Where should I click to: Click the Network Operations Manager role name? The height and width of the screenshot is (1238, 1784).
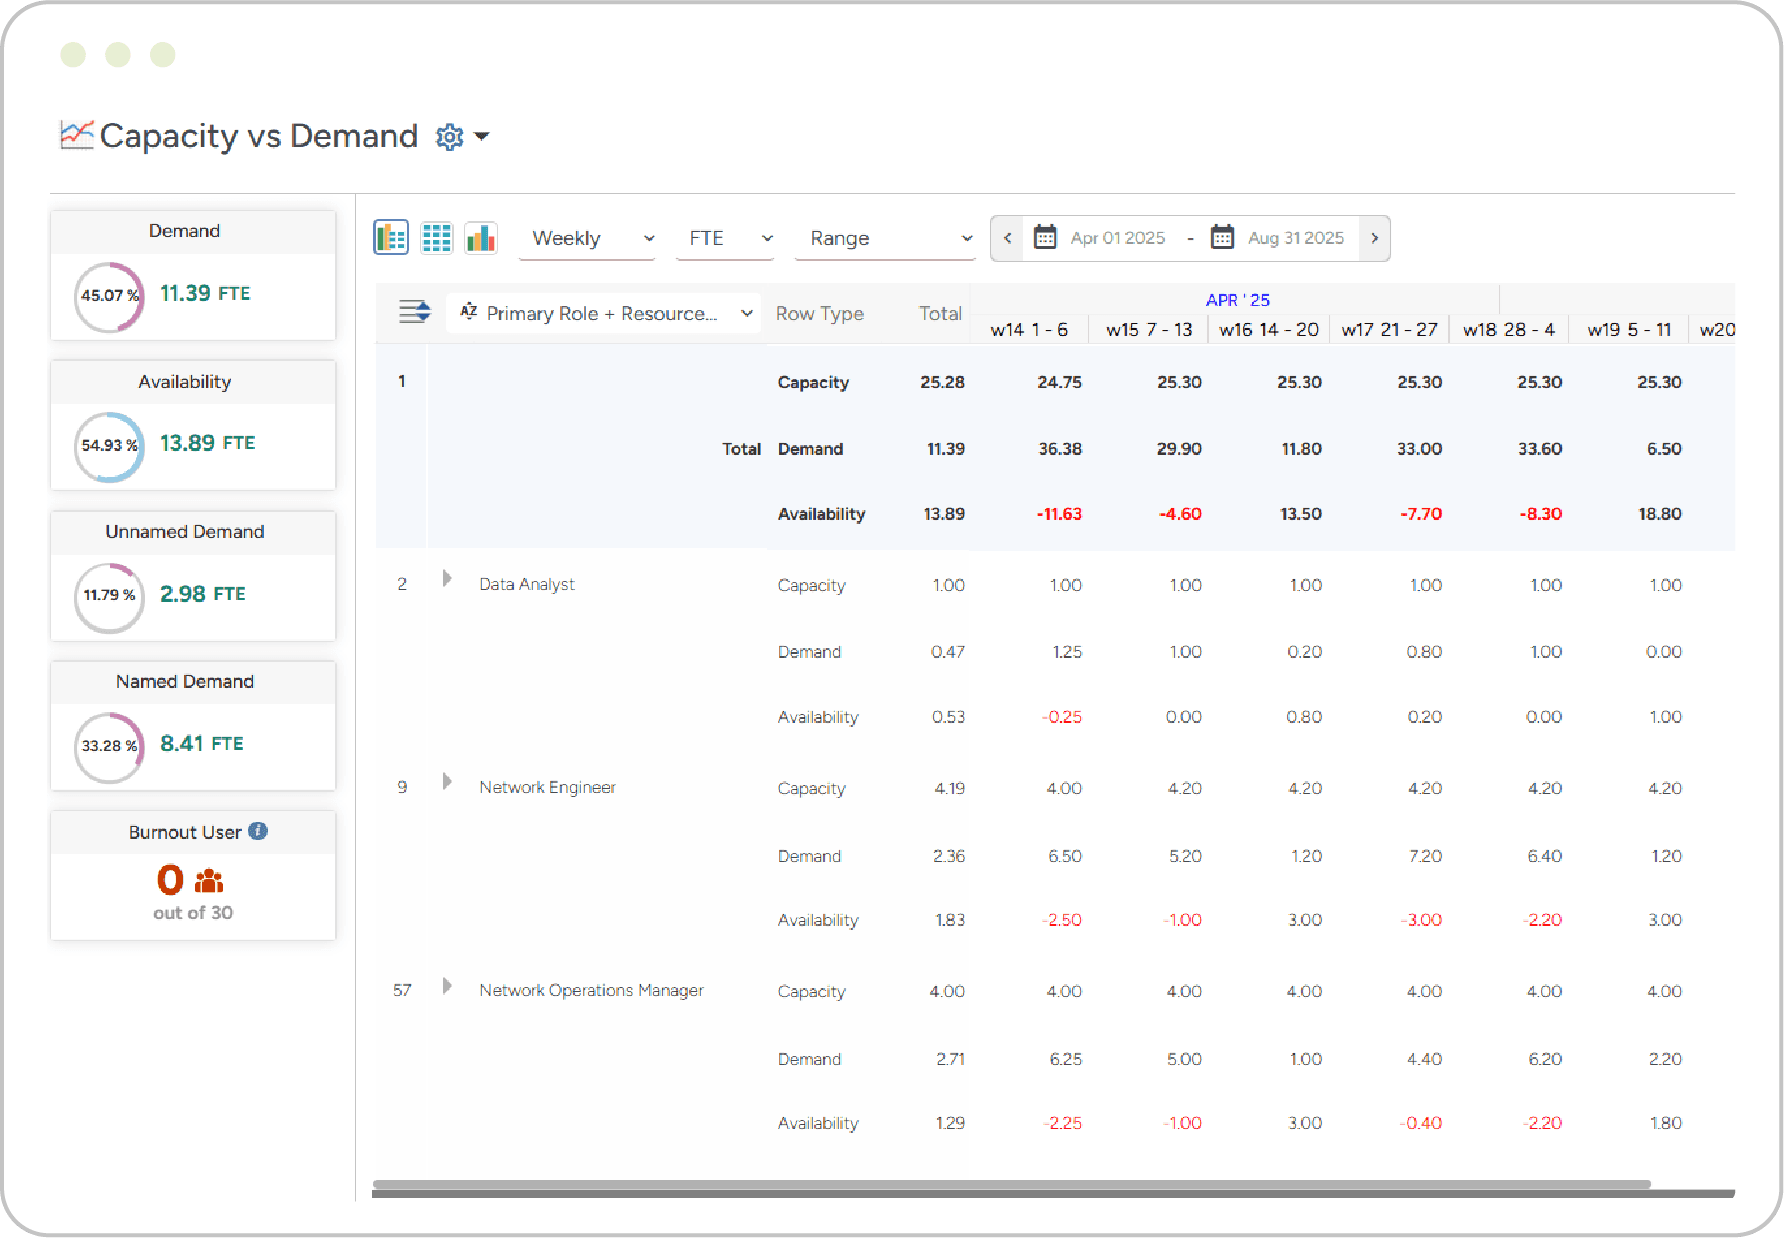(x=591, y=990)
